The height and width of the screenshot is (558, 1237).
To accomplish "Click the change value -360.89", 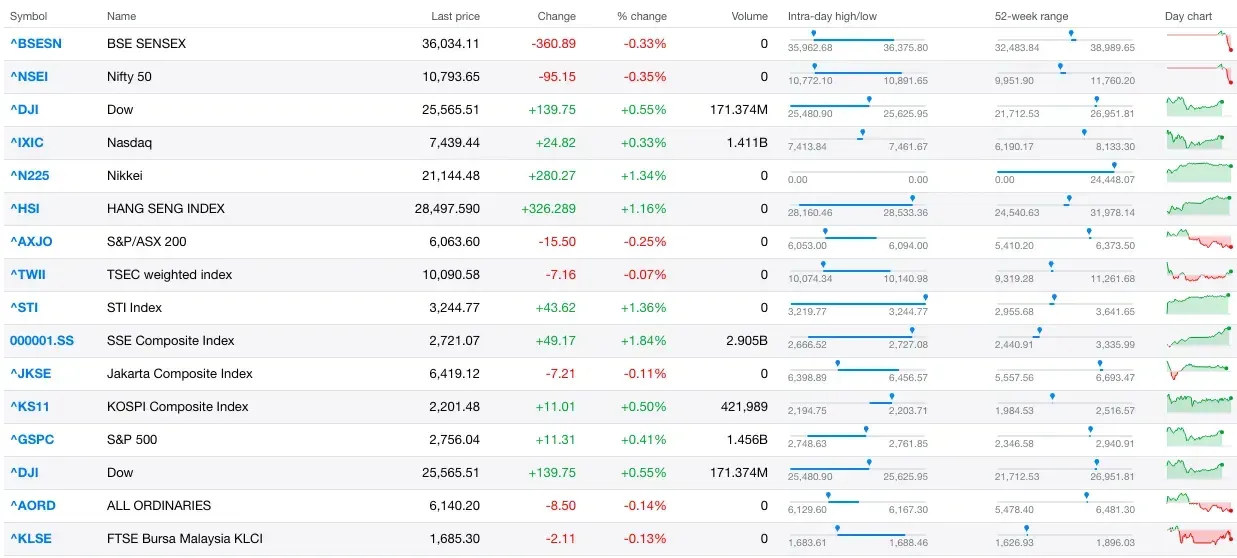I will (x=554, y=44).
